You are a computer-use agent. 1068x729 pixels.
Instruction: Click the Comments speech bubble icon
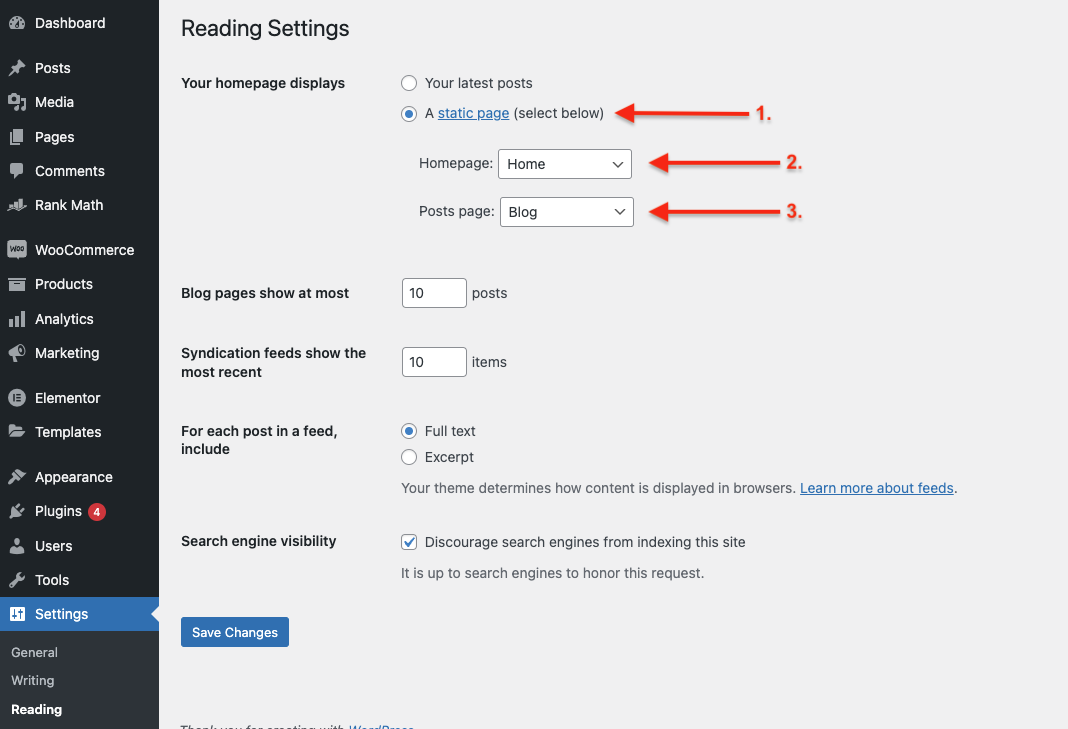[x=17, y=171]
